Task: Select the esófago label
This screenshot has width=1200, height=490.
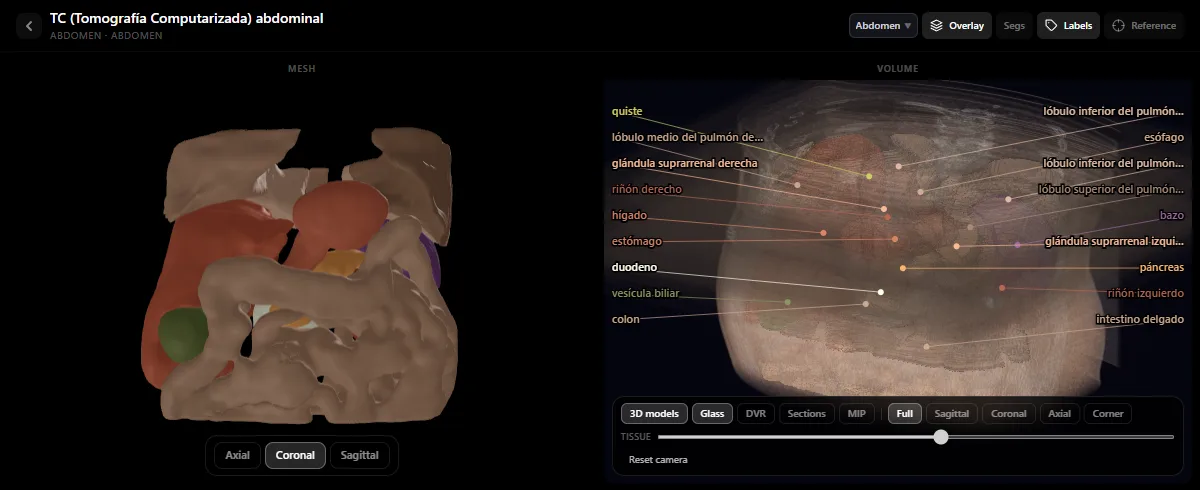Action: 1164,137
